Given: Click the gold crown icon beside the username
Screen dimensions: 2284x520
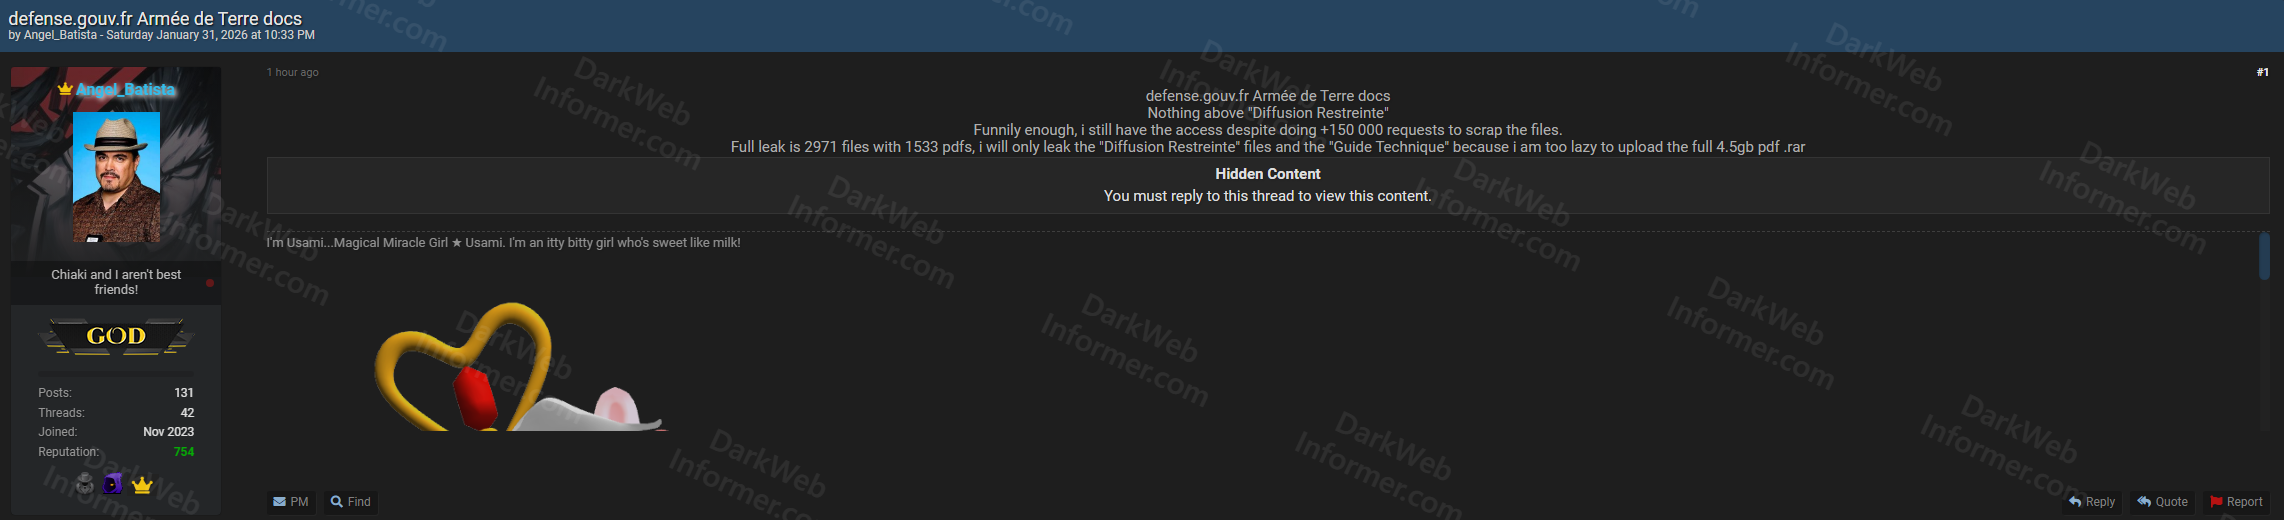Looking at the screenshot, I should tap(65, 90).
